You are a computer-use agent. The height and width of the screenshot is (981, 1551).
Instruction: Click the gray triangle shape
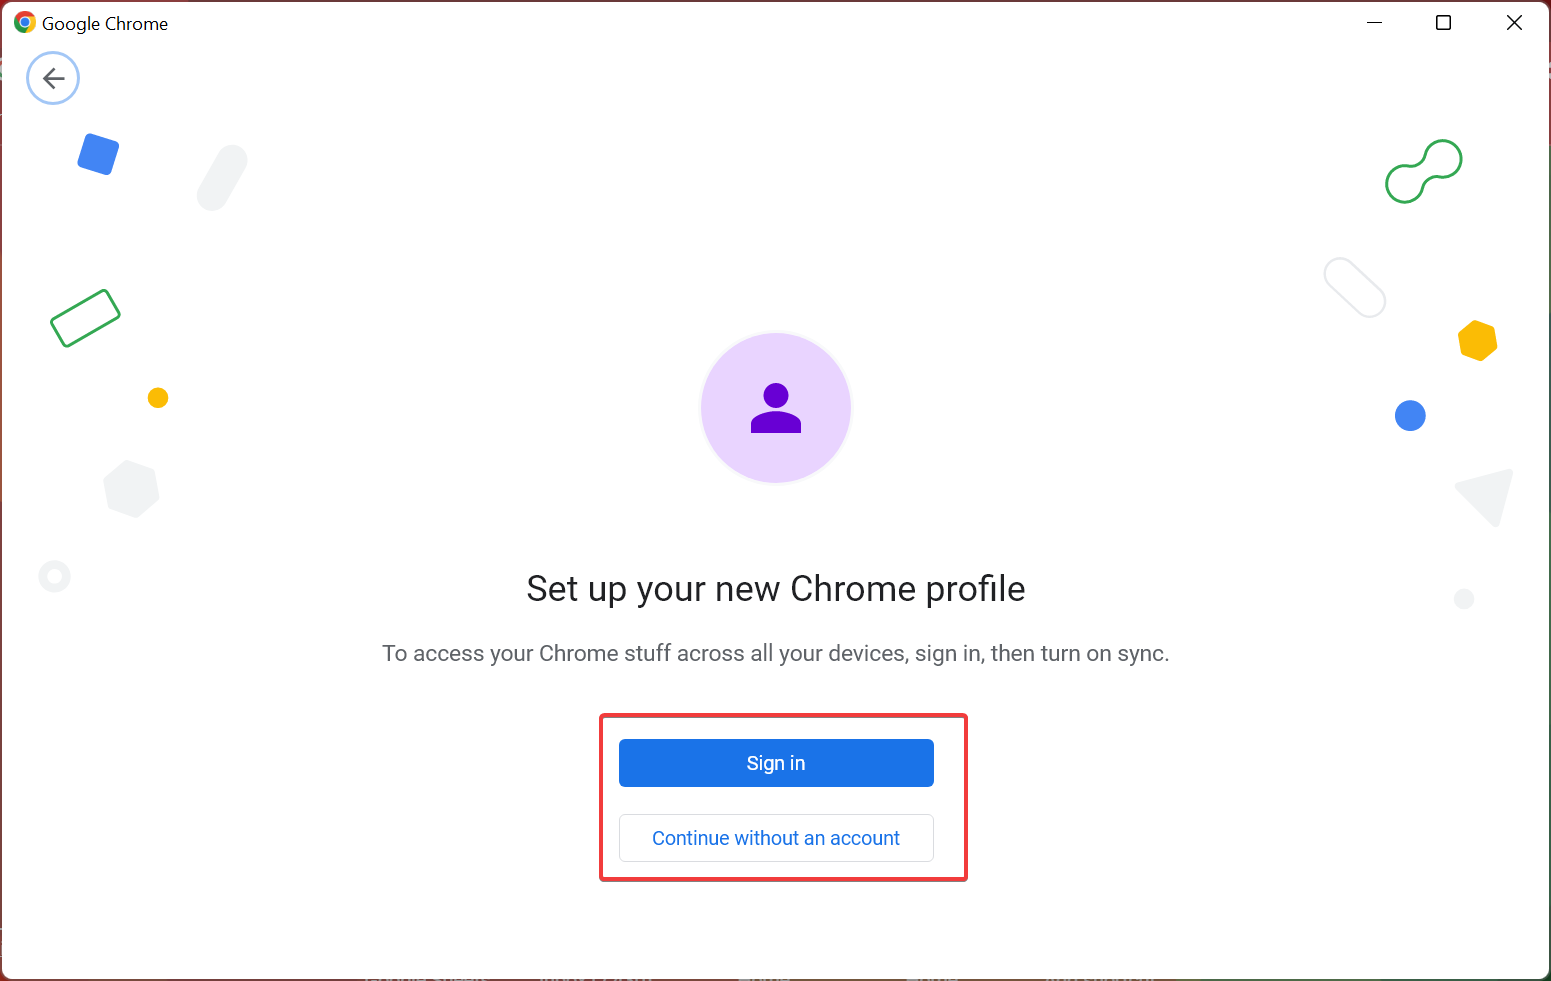1486,496
